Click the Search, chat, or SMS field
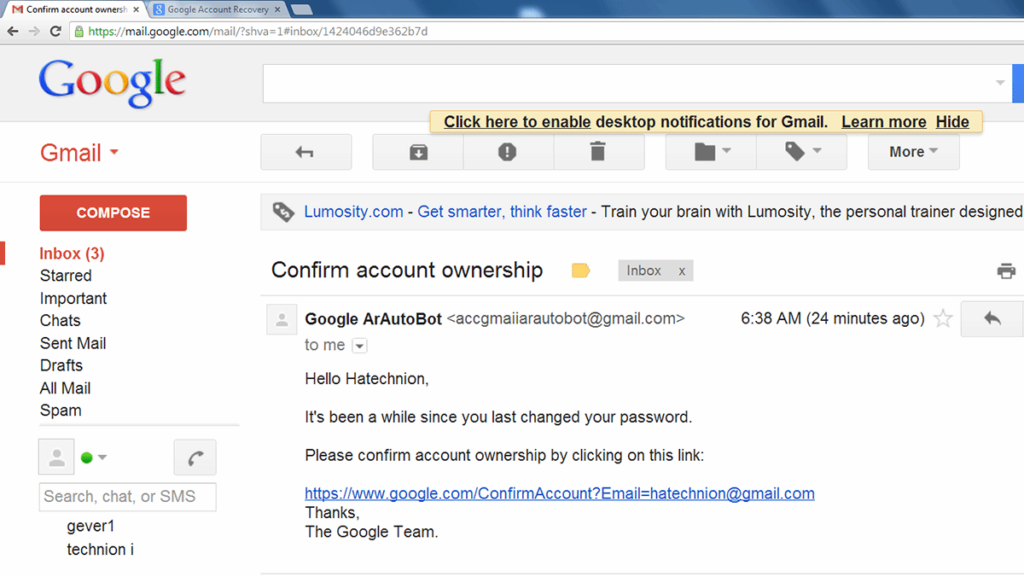The image size is (1024, 577). [x=127, y=496]
